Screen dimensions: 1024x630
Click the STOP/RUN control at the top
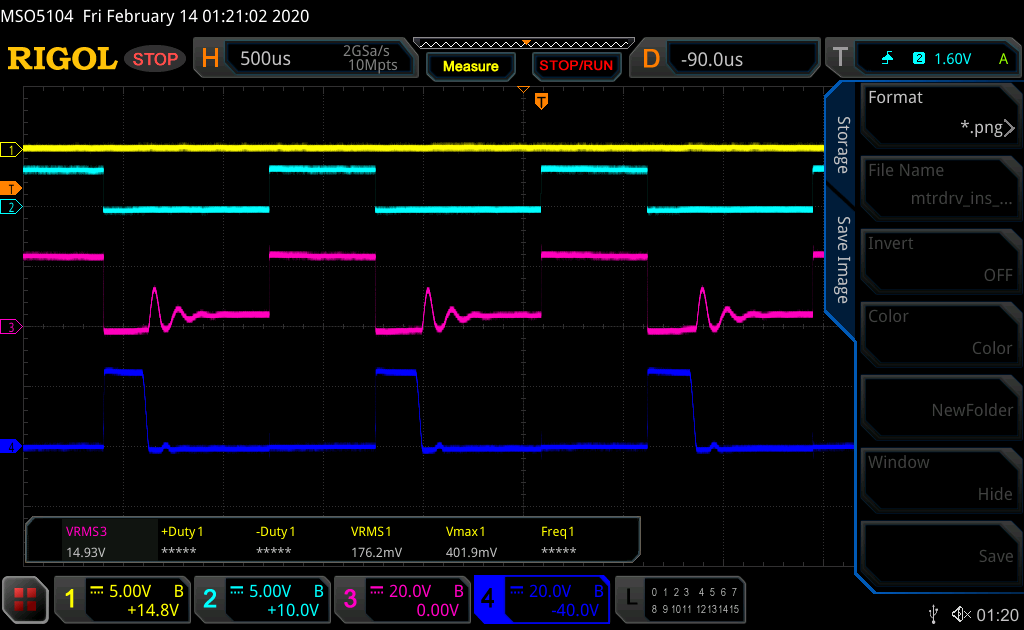pos(576,66)
